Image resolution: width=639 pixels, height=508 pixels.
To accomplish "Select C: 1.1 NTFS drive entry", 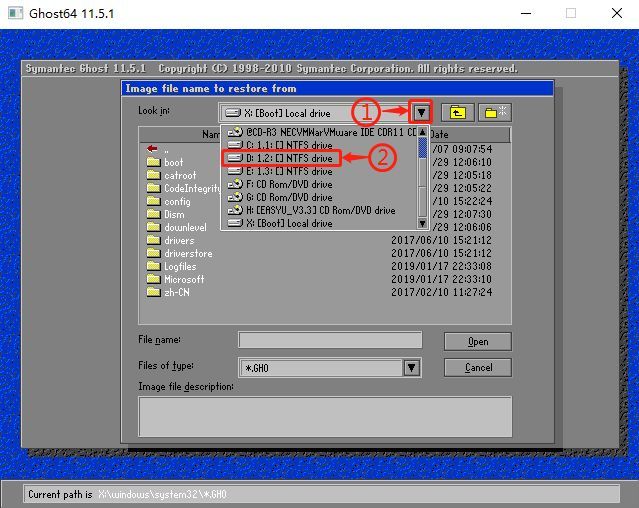I will pos(320,145).
